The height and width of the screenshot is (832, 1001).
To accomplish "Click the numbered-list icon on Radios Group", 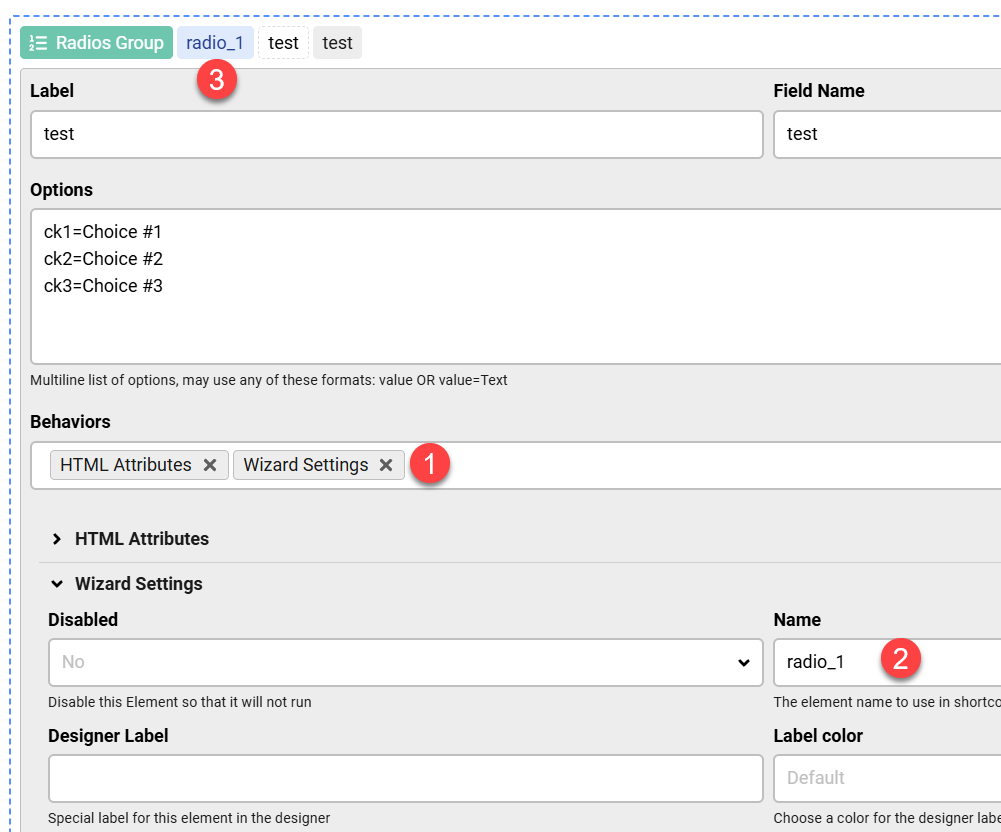I will click(38, 42).
